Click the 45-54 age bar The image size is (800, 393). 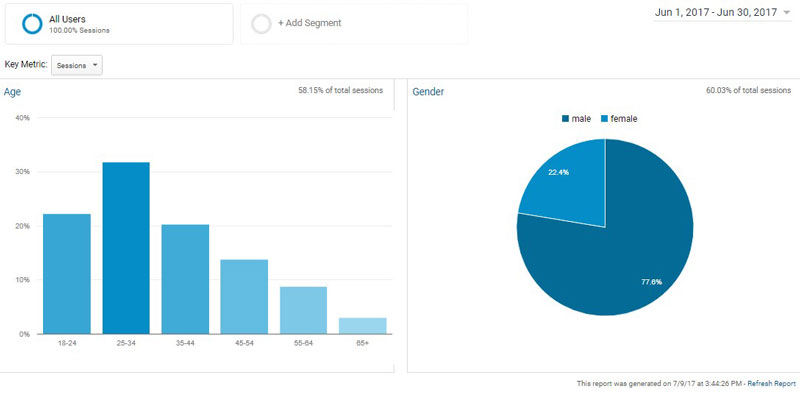(x=244, y=297)
